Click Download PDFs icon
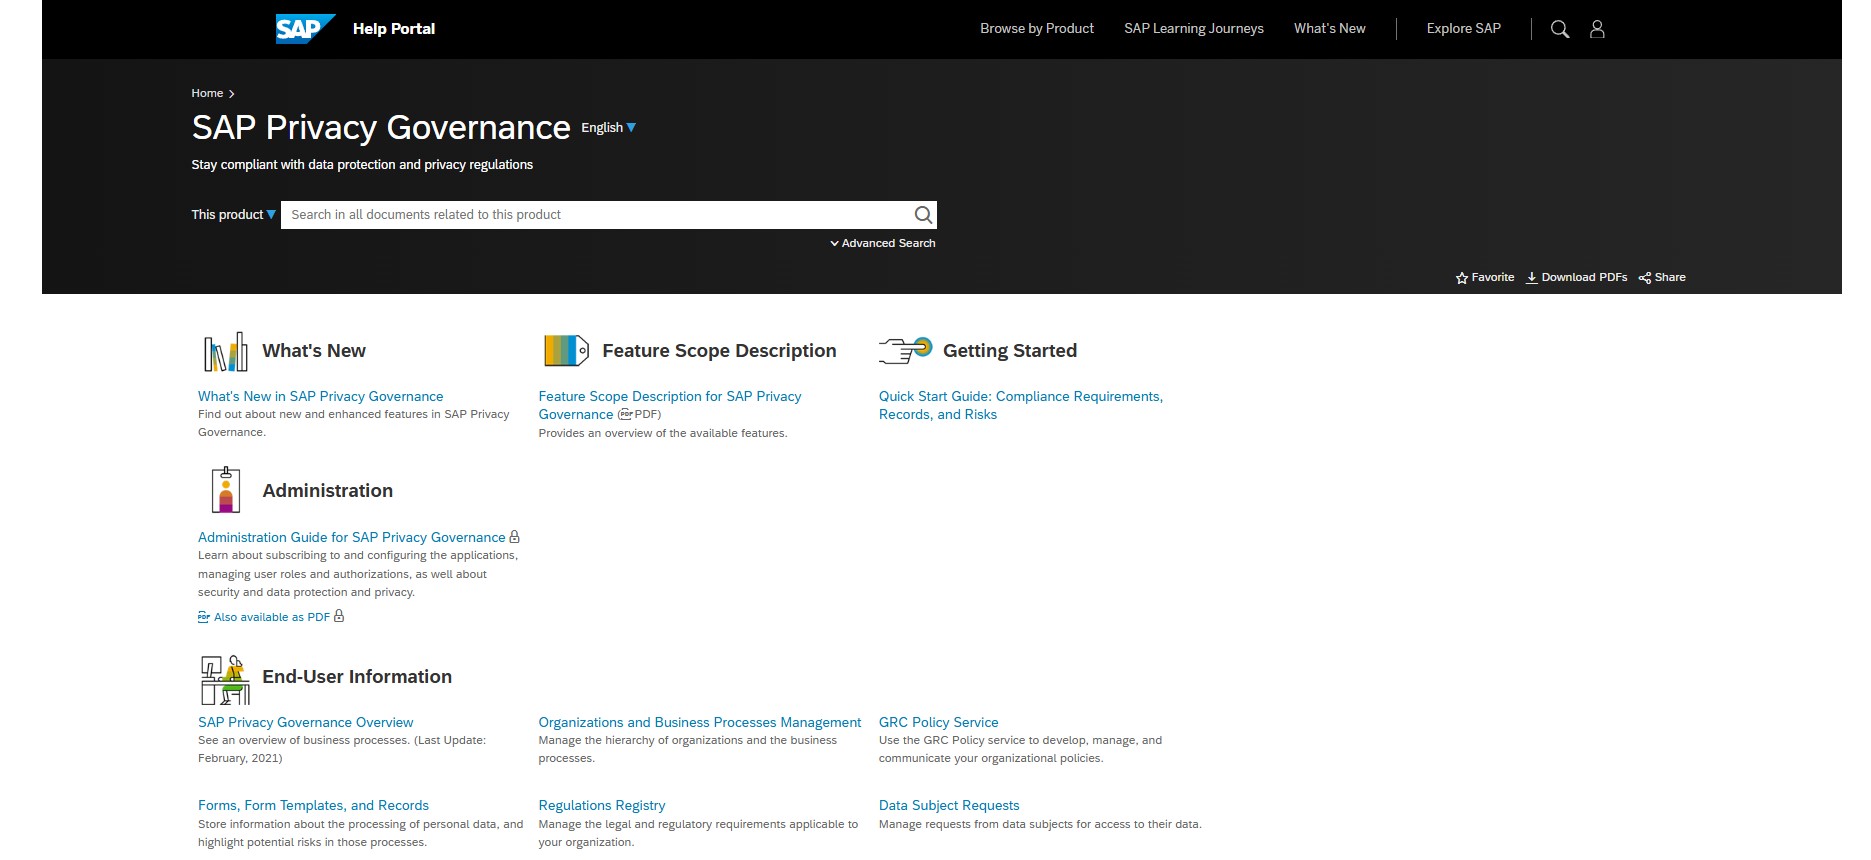Viewport: 1871px width, 860px height. click(x=1531, y=278)
